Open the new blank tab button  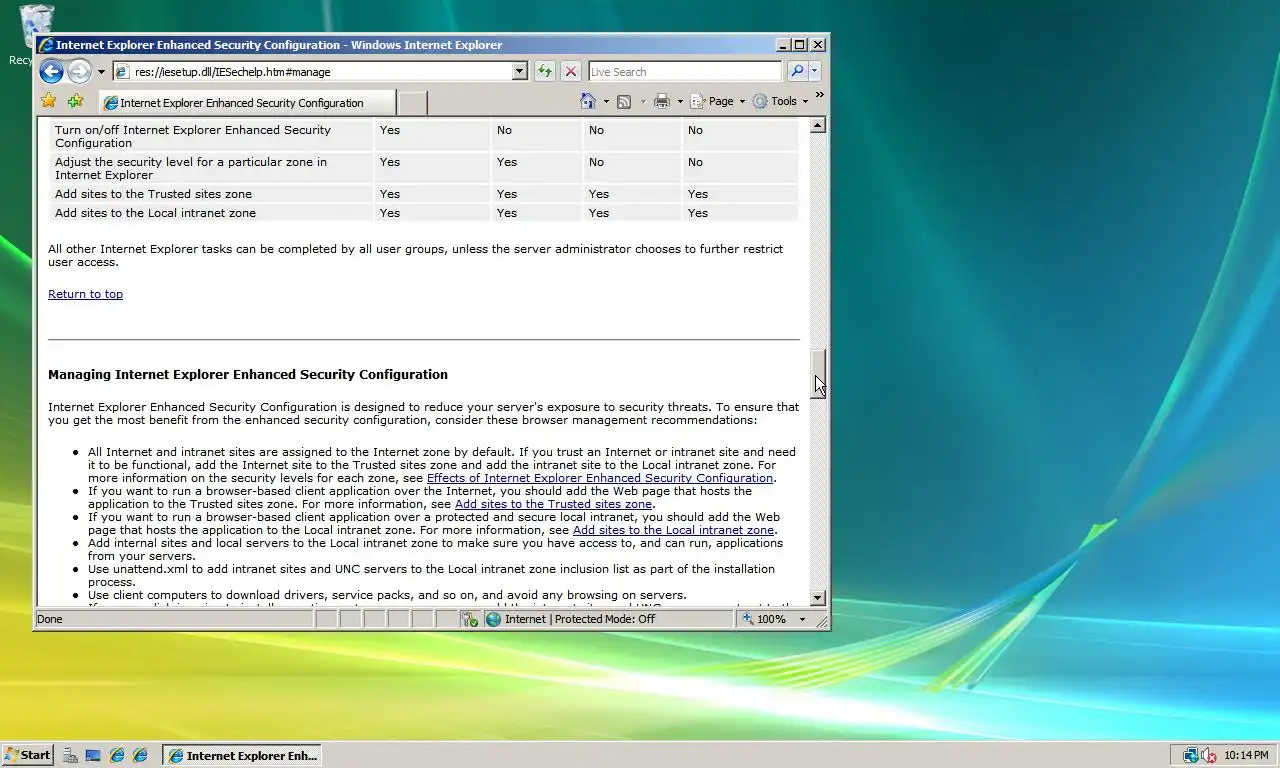[x=412, y=102]
